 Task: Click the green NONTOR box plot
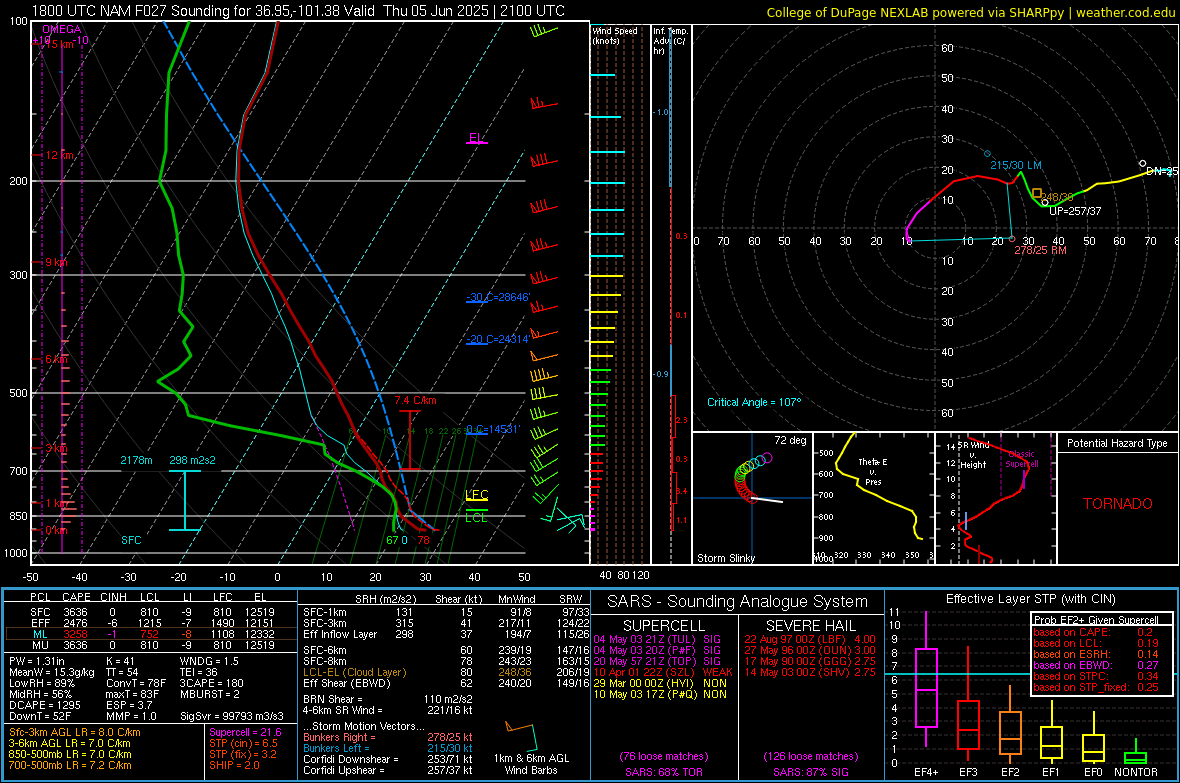1135,754
